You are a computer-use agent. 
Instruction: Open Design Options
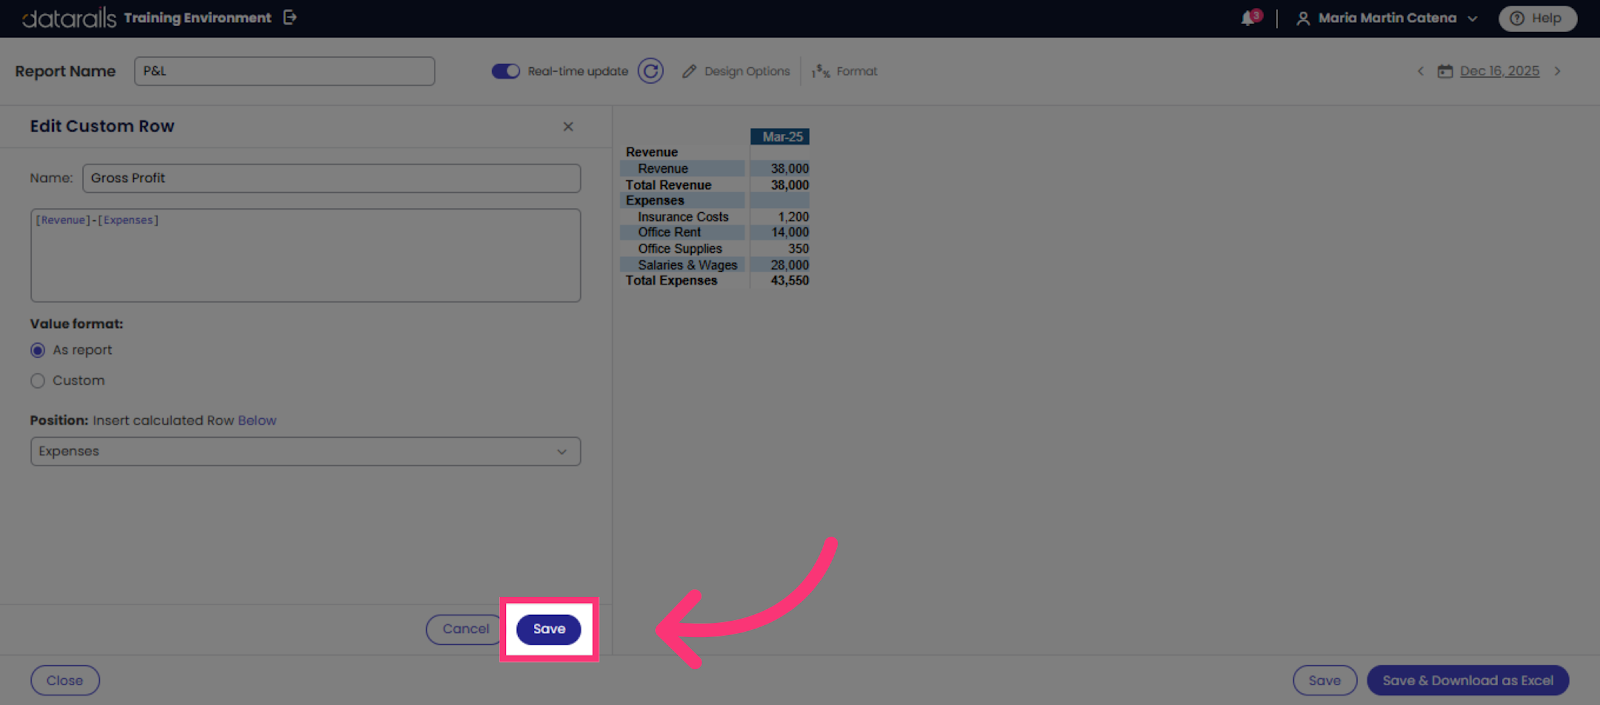point(735,71)
